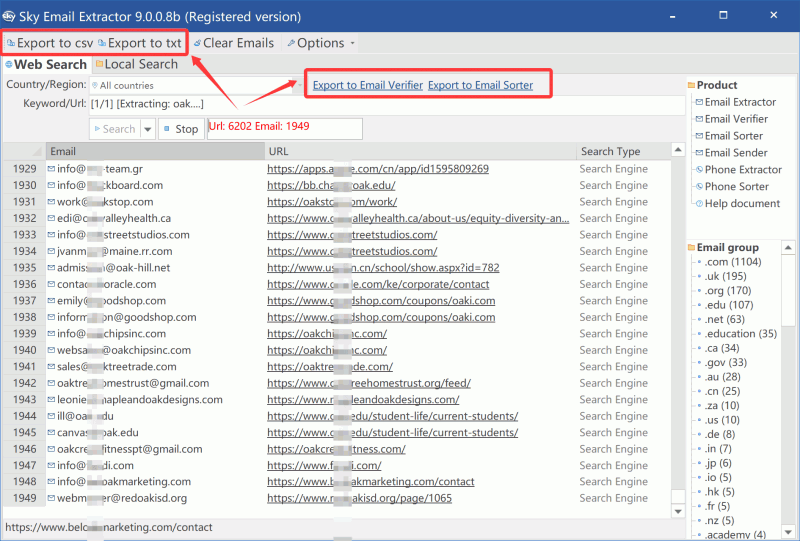Click Clear Emails in toolbar
The image size is (800, 541).
point(234,43)
